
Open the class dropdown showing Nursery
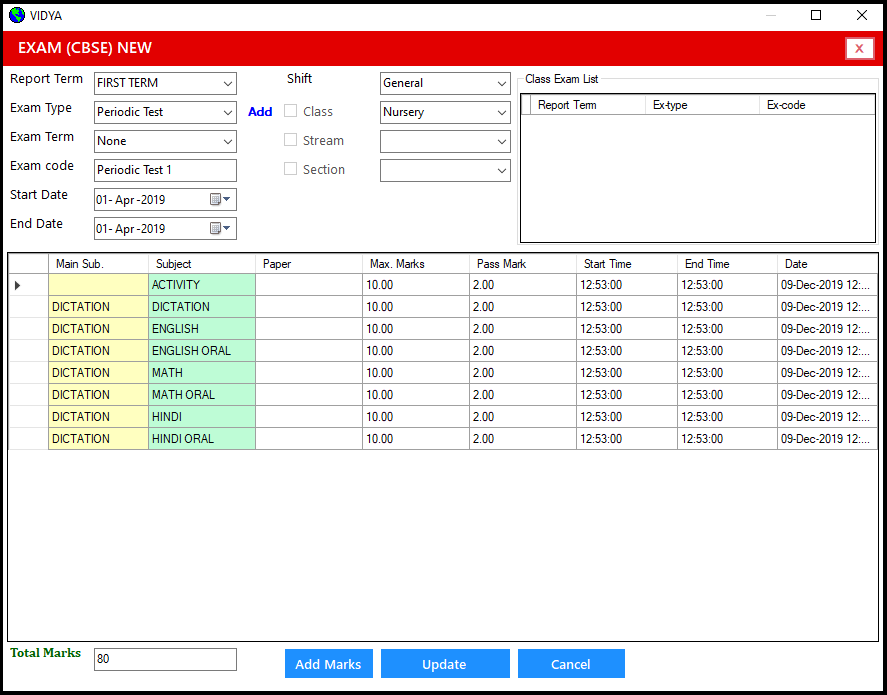[x=501, y=112]
